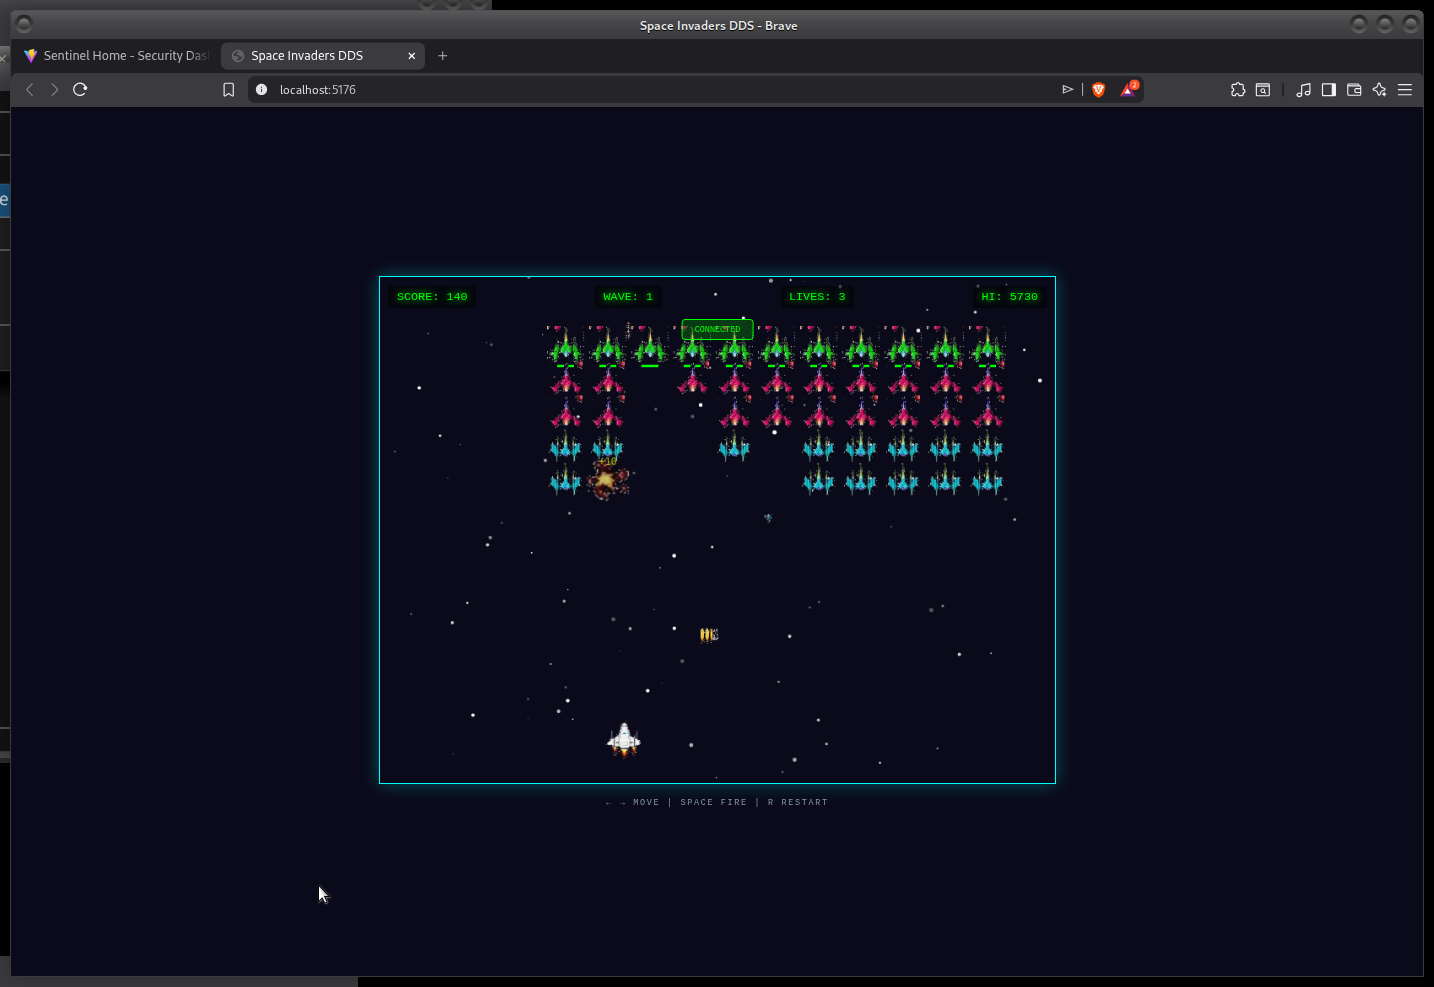
Task: Switch to the Space Invaders DDS tab
Action: (x=310, y=55)
